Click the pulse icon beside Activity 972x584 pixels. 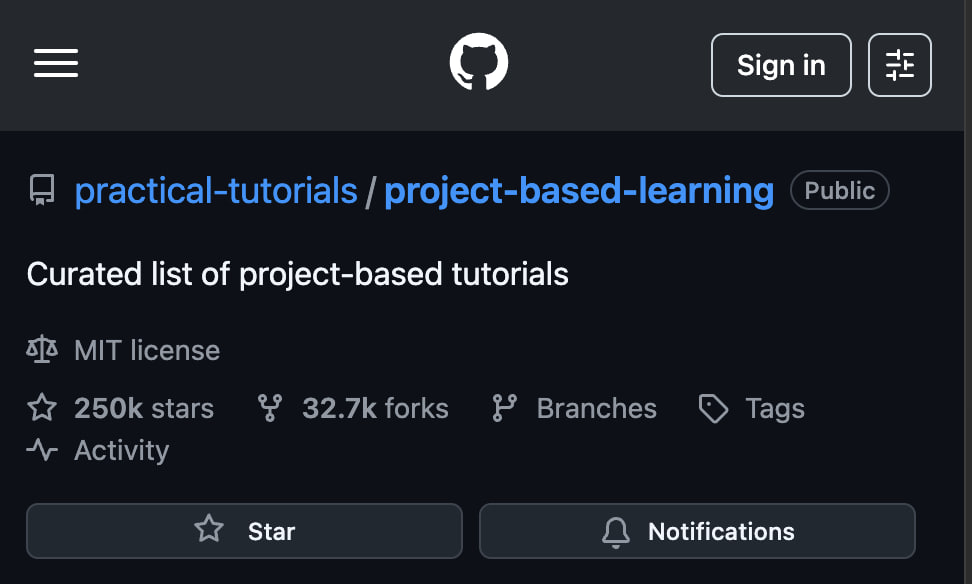[42, 450]
